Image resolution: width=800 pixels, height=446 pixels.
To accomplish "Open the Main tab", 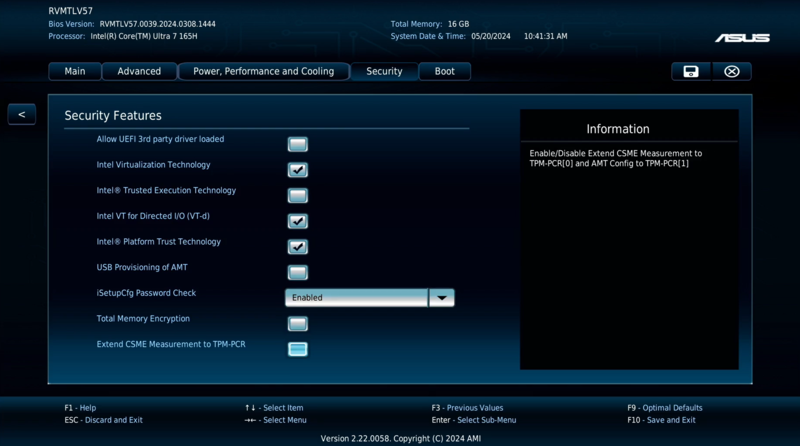I will point(74,71).
